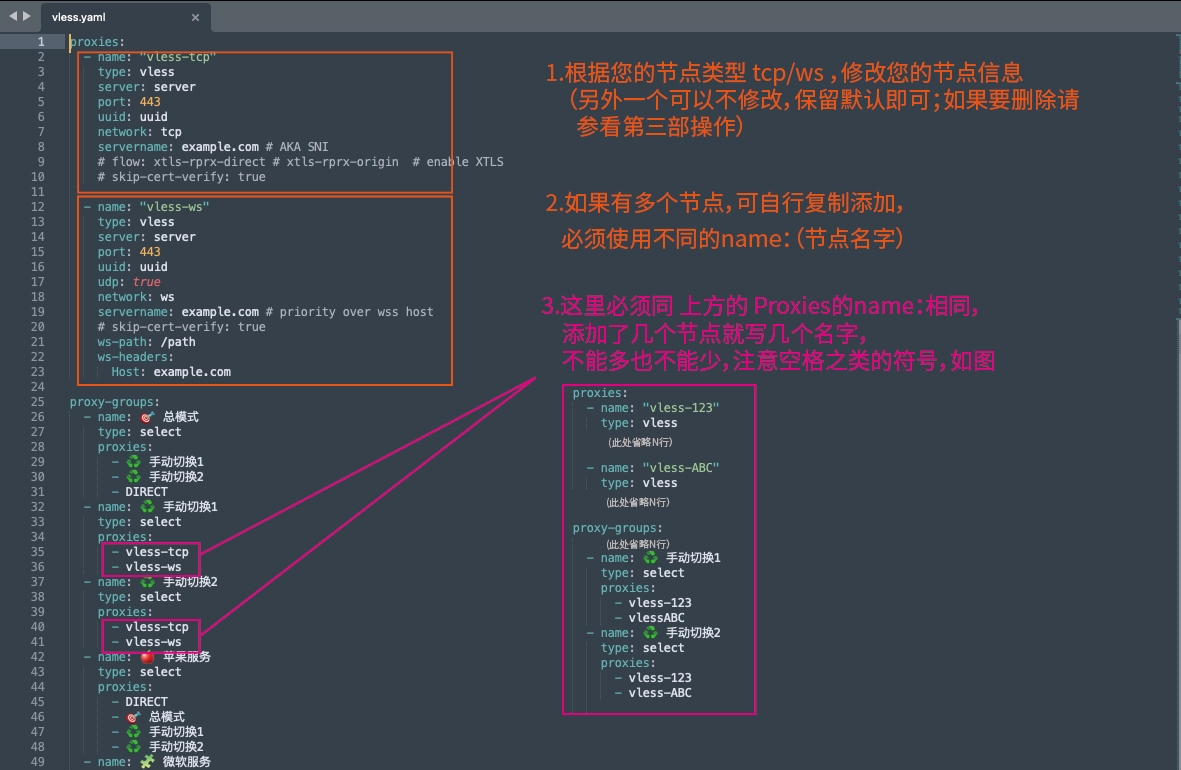Viewport: 1181px width, 770px height.
Task: Click the next tab right arrow
Action: click(26, 17)
